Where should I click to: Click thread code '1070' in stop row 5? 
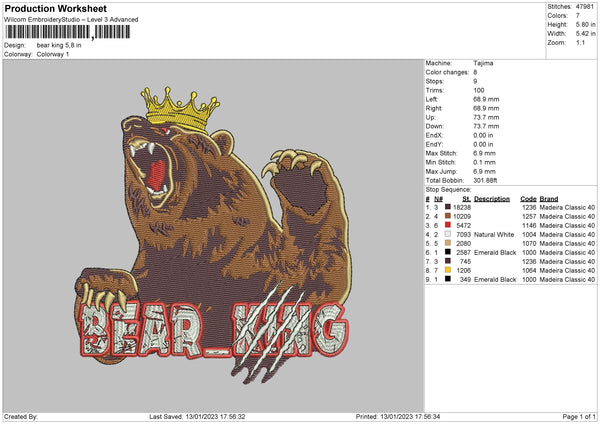click(x=529, y=243)
